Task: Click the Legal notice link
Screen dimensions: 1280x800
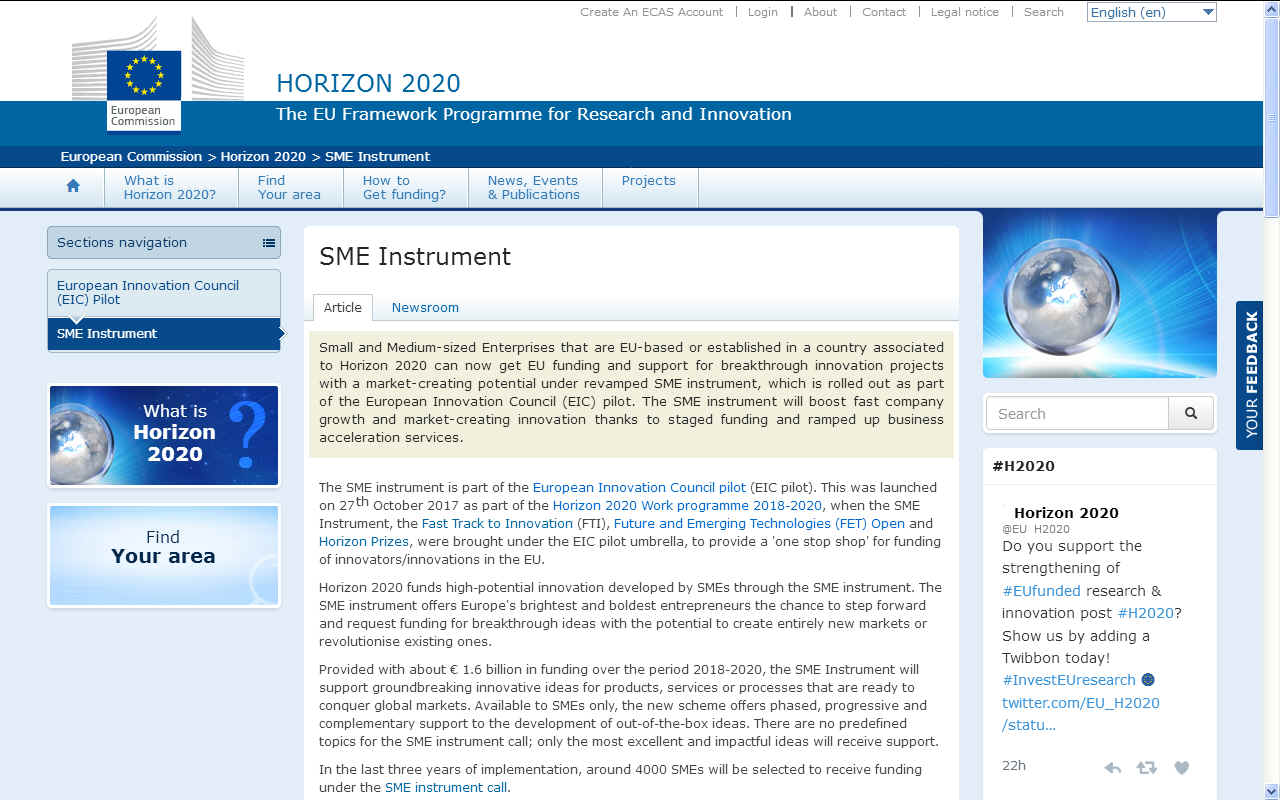Action: click(x=965, y=12)
